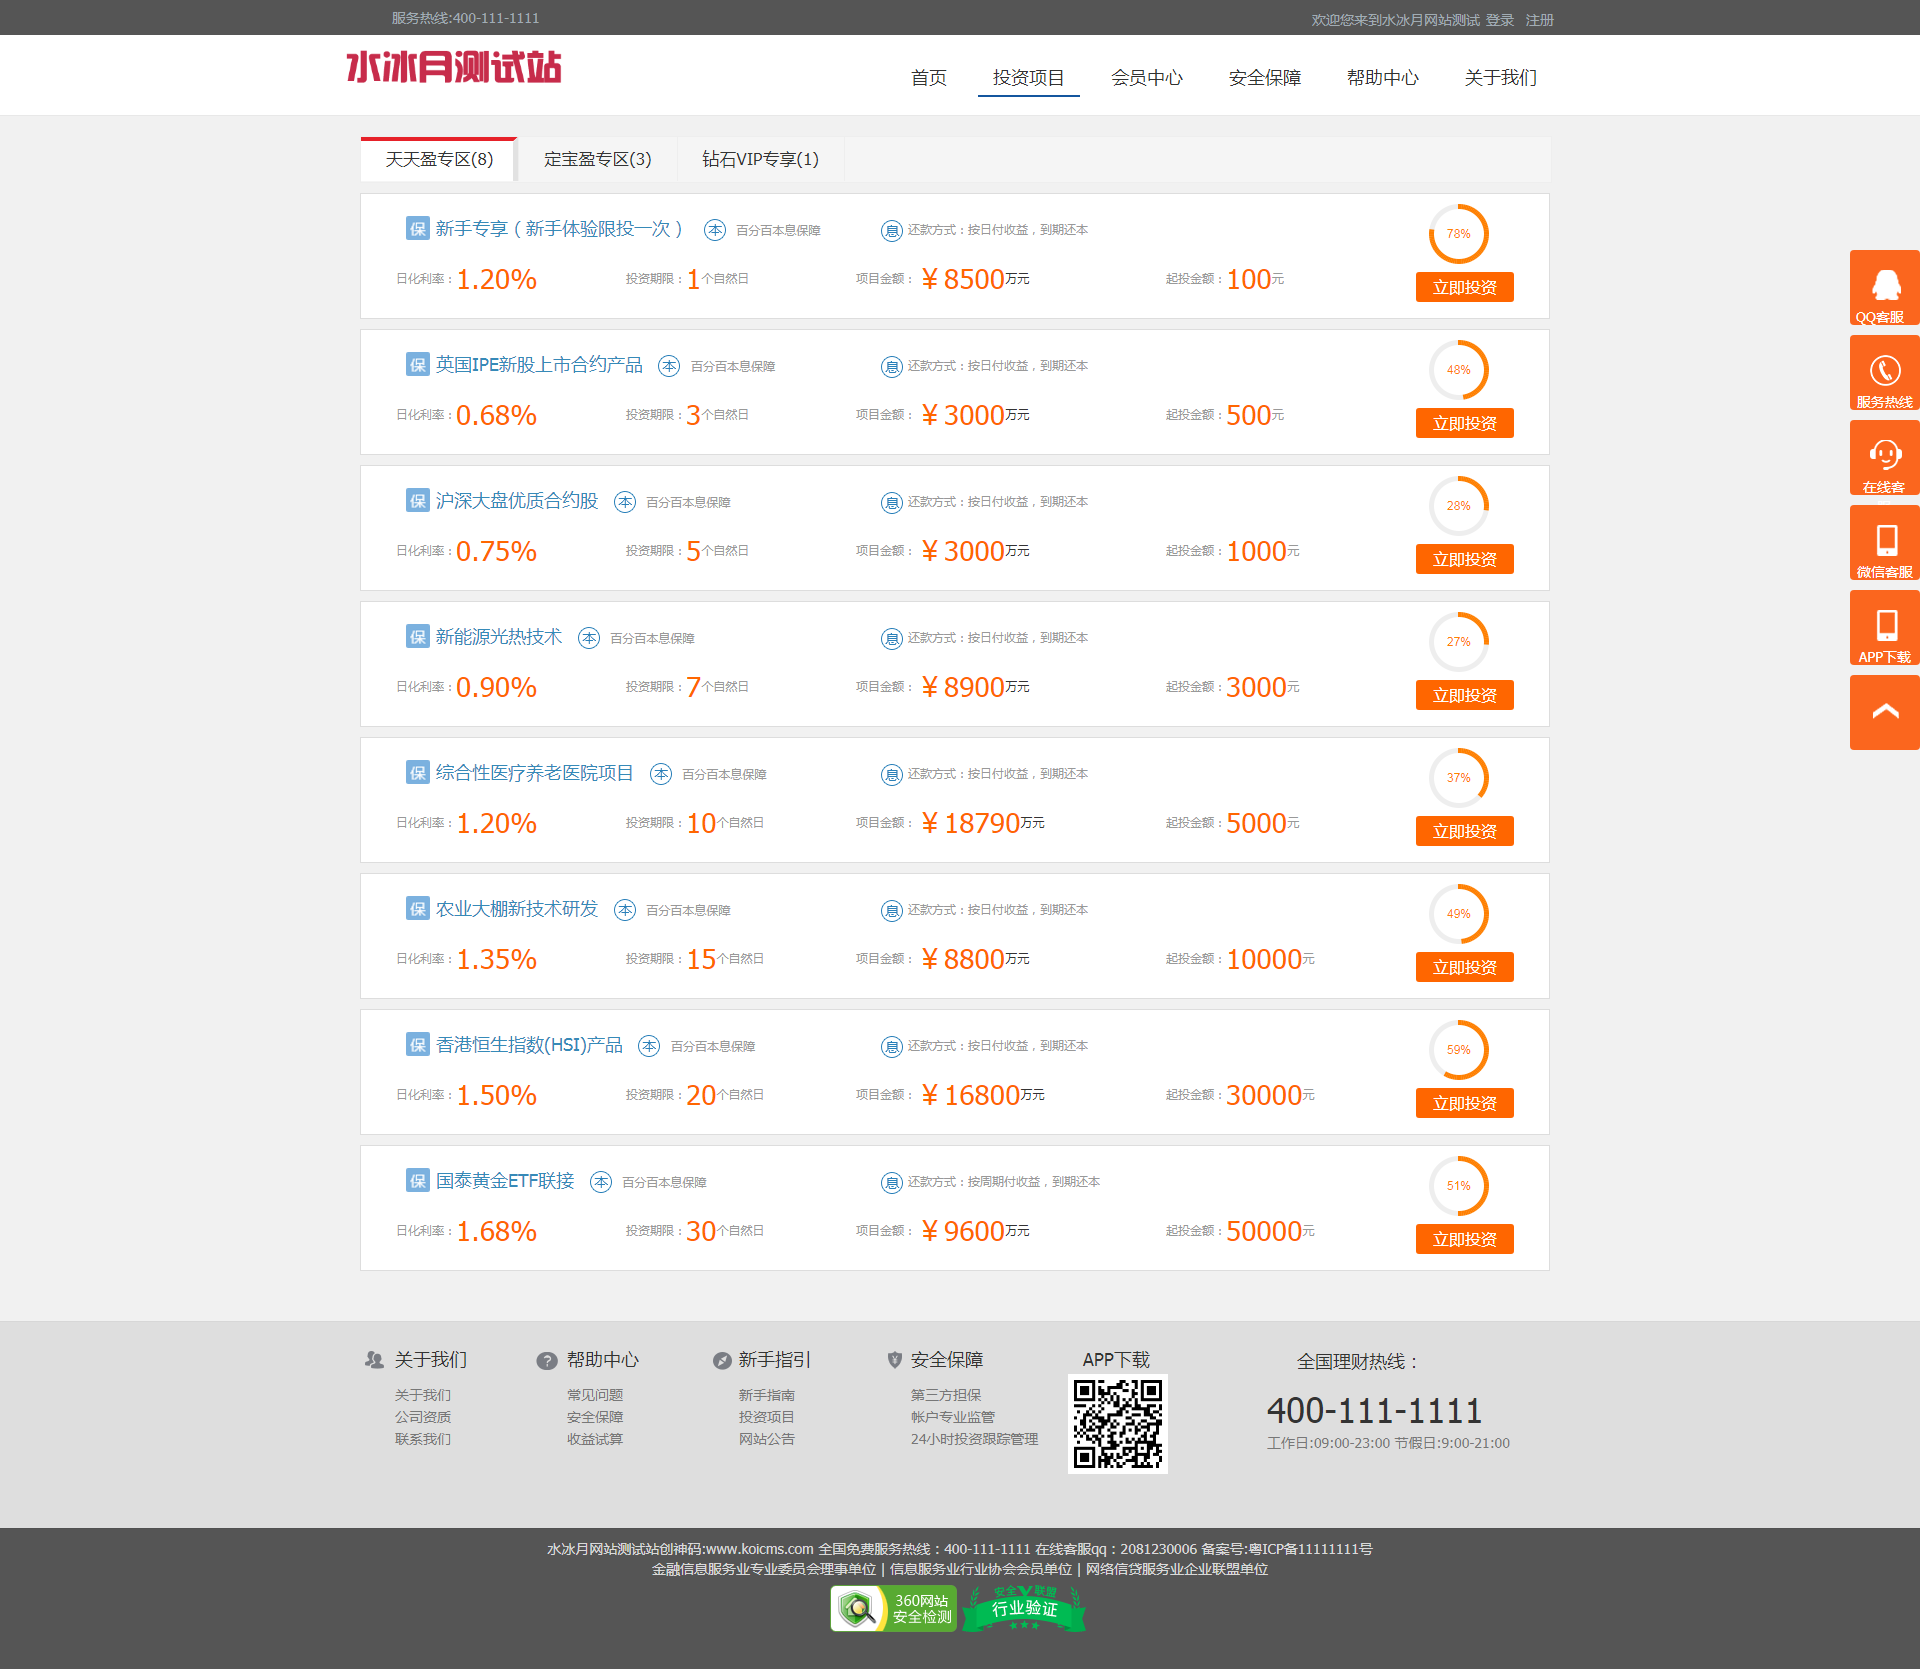
Task: Open the 投资项目 navigation item
Action: tap(1028, 78)
